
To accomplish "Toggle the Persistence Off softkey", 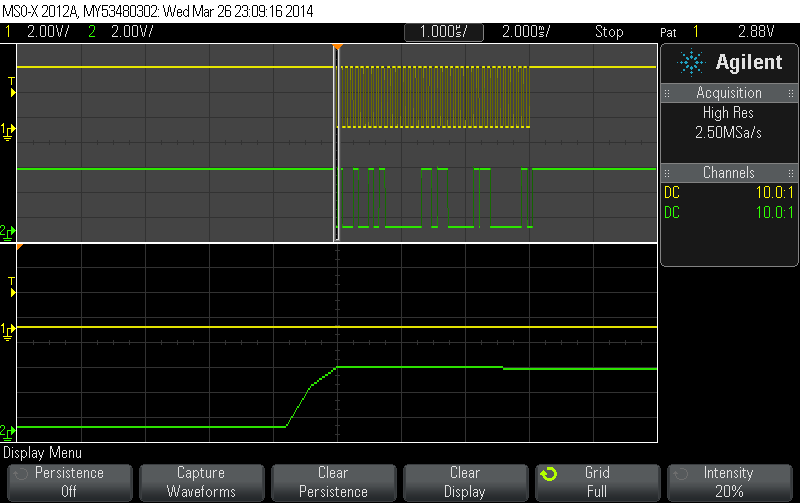I will [x=69, y=482].
